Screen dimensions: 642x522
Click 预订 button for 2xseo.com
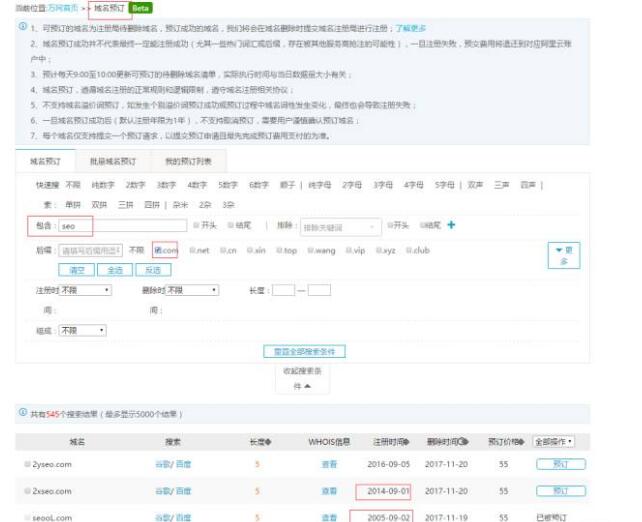[x=561, y=490]
